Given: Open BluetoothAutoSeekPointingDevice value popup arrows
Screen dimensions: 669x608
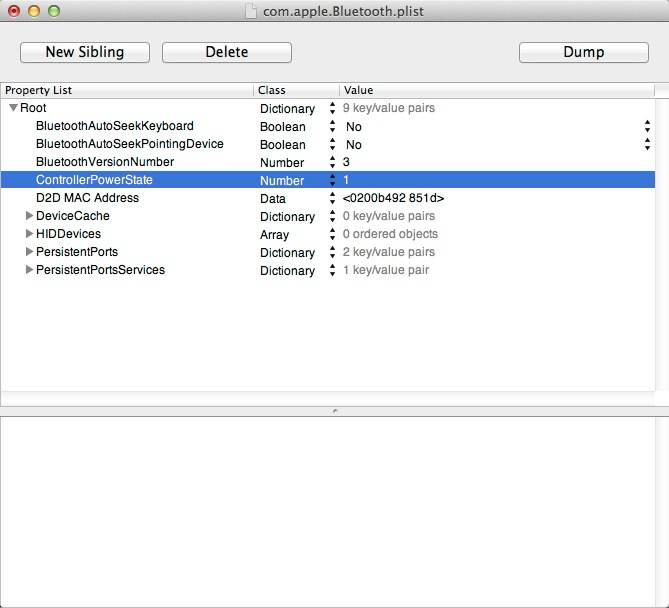Looking at the screenshot, I should pyautogui.click(x=647, y=145).
